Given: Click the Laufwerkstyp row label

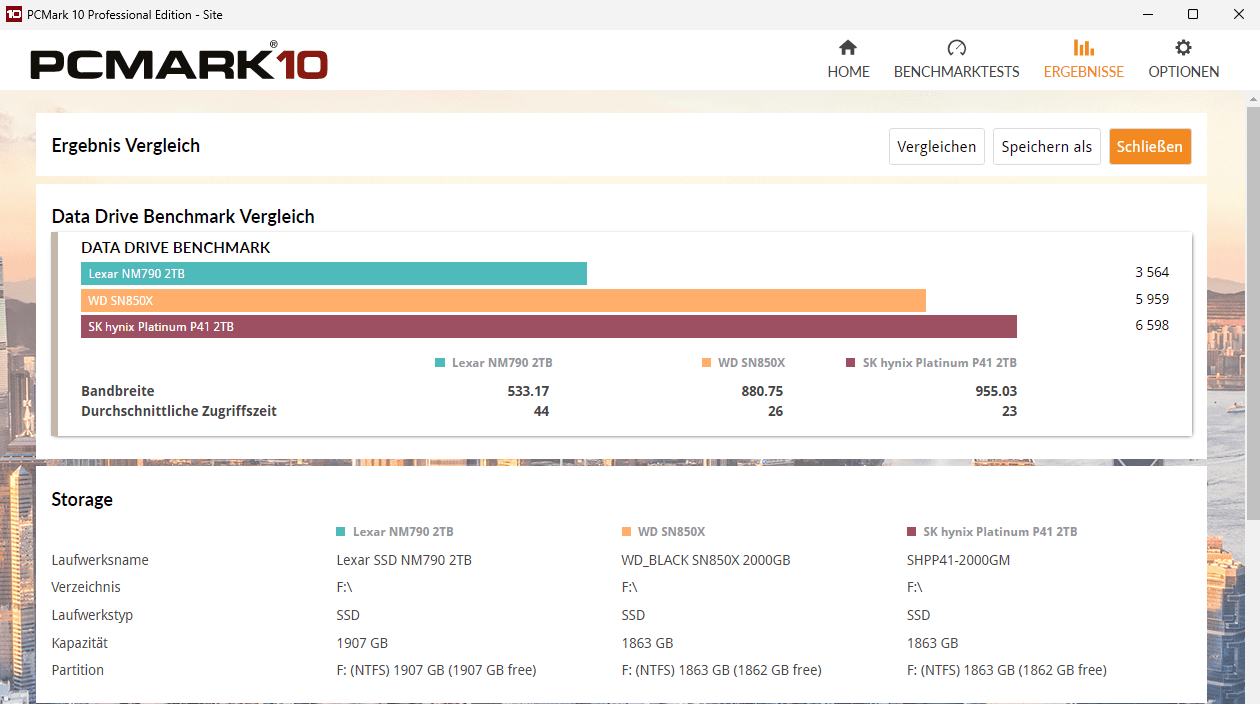Looking at the screenshot, I should (92, 615).
